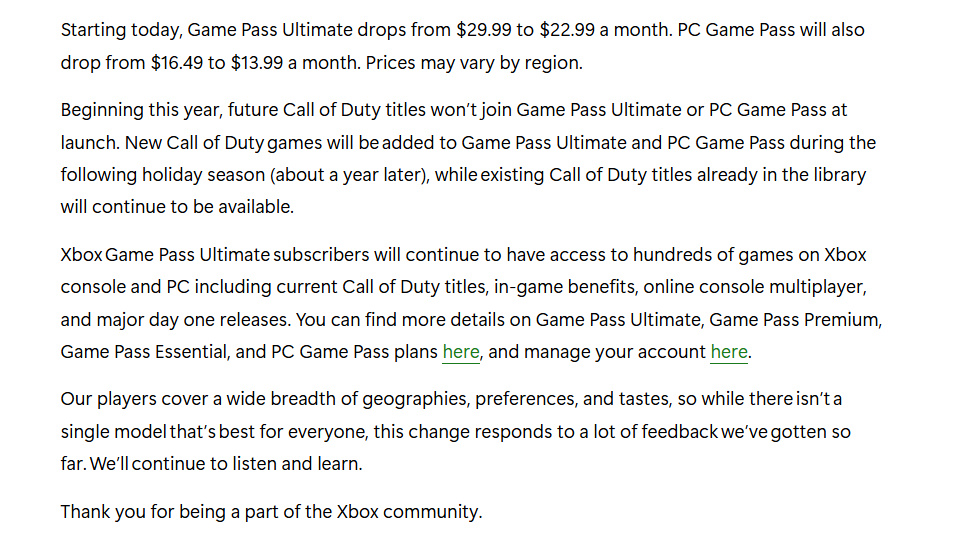
Task: Click the $13.99 PC Game Pass price
Action: [x=256, y=62]
